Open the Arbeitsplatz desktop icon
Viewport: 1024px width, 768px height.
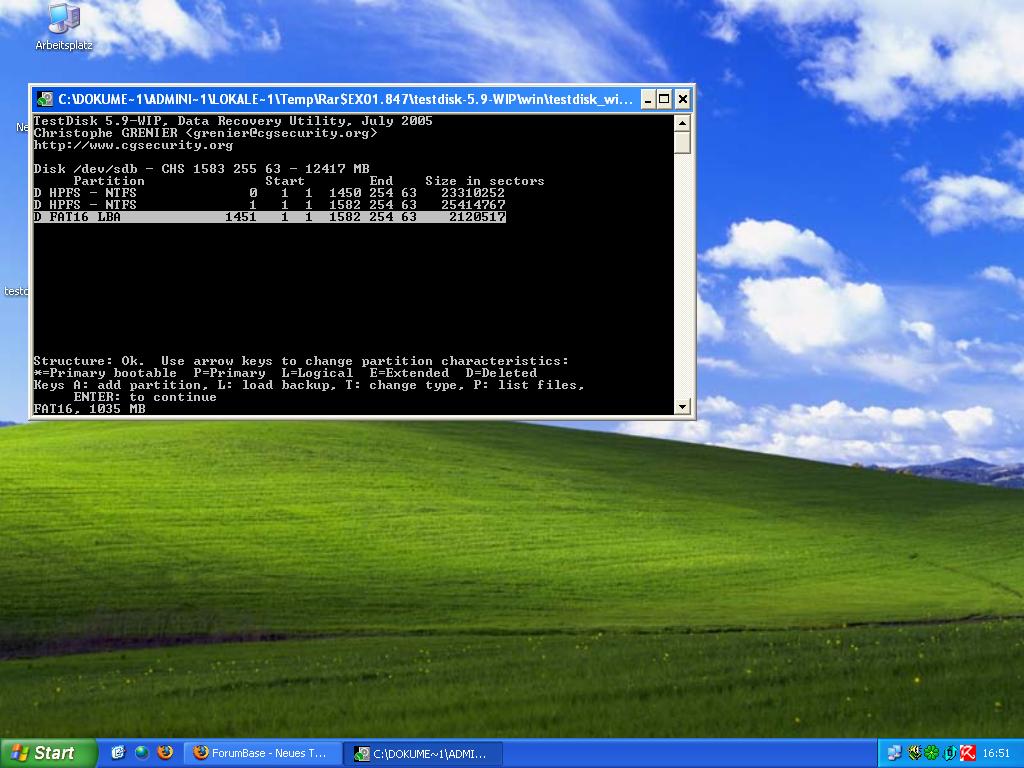[64, 26]
